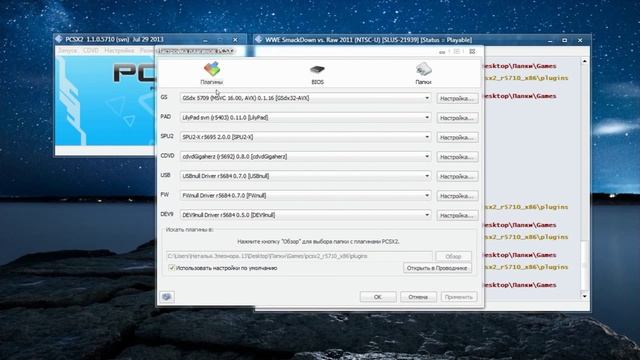Click the screenshot icon at dialog bottom-left
Screen dimensions: 640x360
[x=167, y=297]
